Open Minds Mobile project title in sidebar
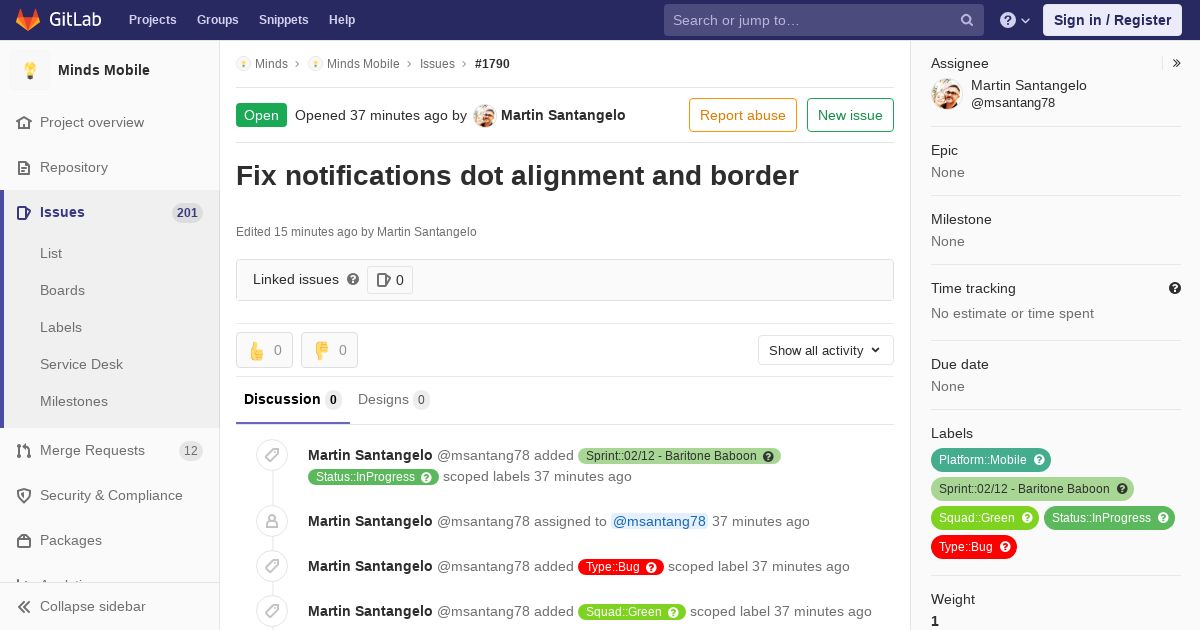This screenshot has width=1200, height=630. 104,70
